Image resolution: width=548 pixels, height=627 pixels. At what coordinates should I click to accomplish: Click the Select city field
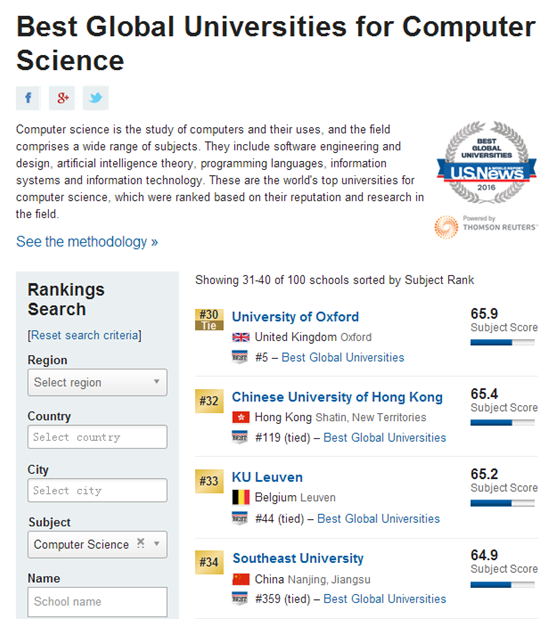pyautogui.click(x=97, y=490)
